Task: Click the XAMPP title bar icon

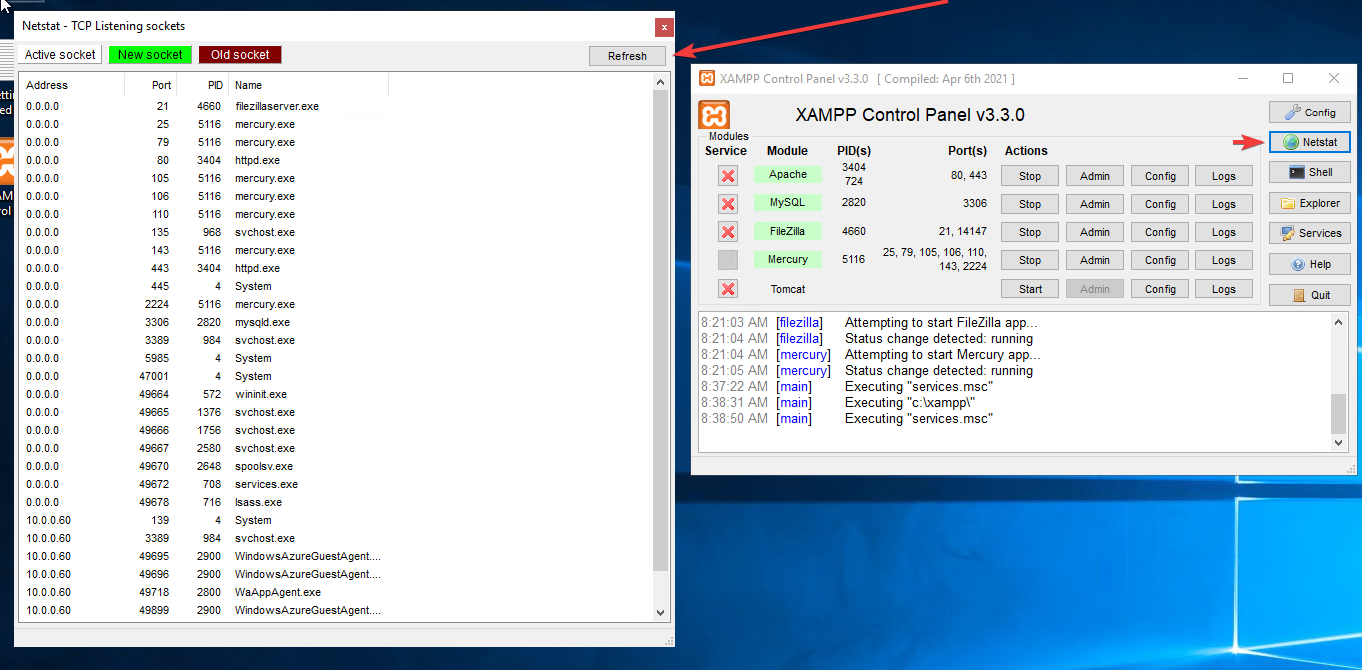Action: (707, 78)
